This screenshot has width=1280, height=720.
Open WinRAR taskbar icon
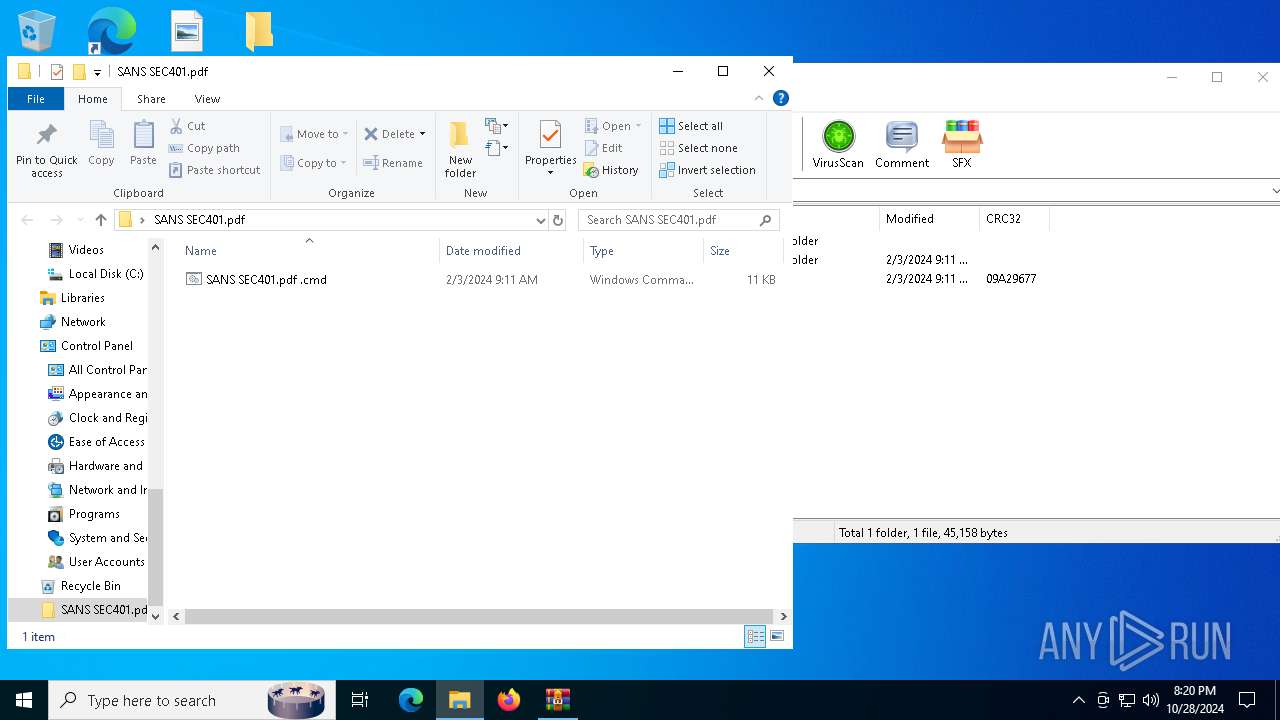[557, 700]
